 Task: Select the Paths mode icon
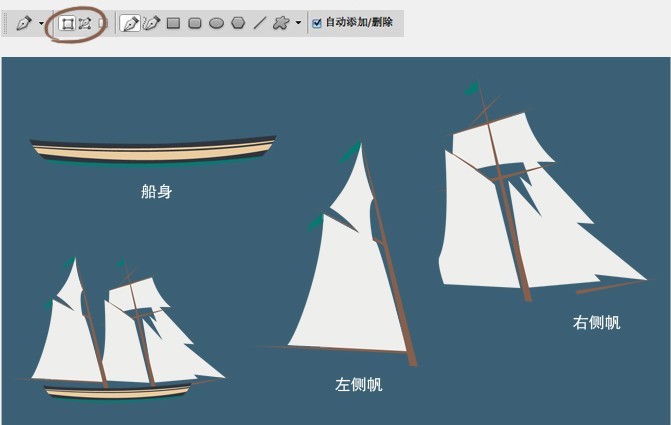click(x=85, y=23)
